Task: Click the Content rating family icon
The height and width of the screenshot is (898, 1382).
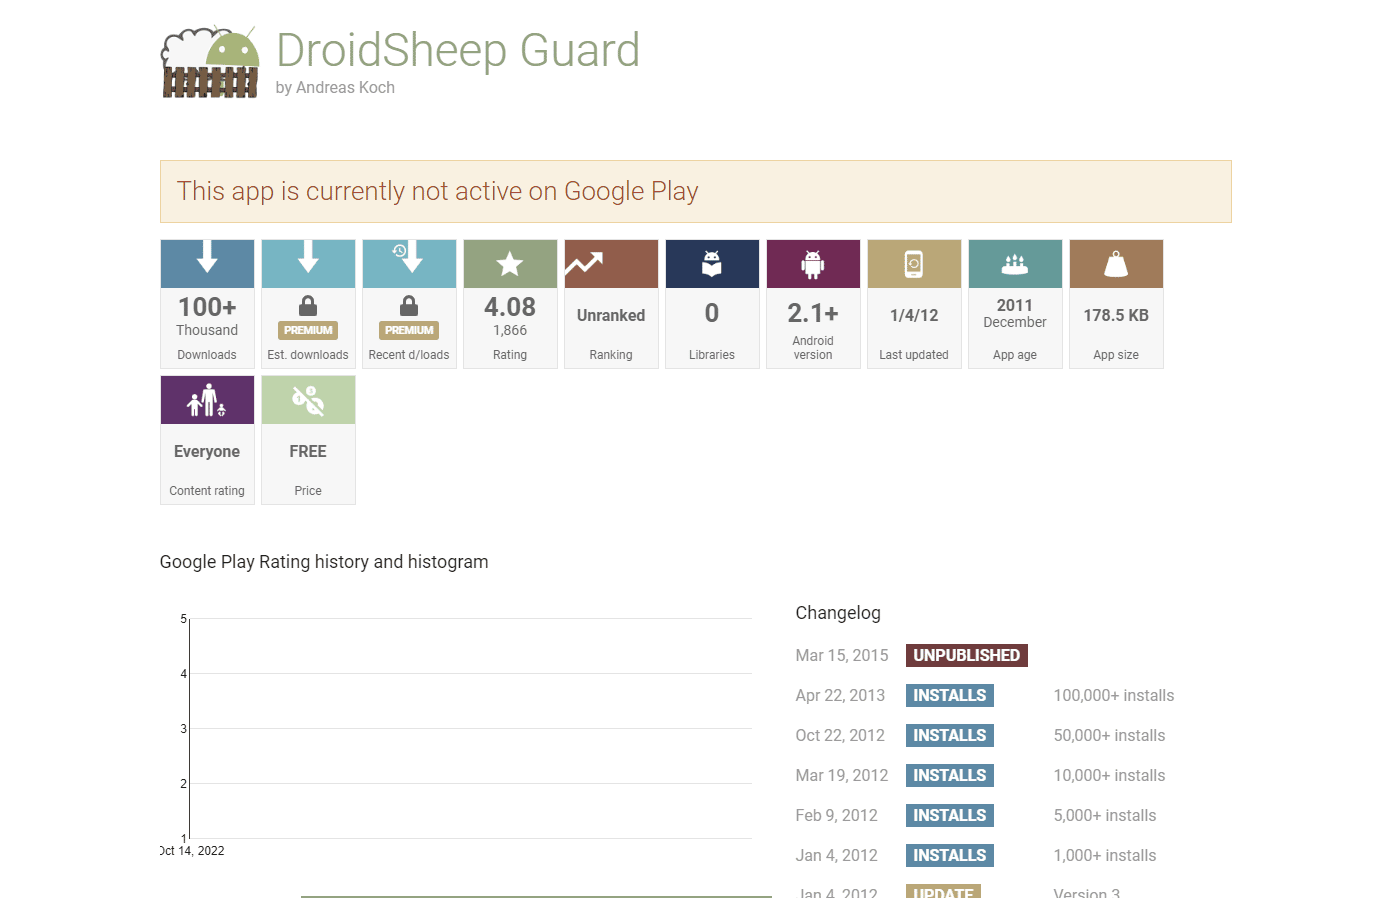Action: tap(207, 400)
